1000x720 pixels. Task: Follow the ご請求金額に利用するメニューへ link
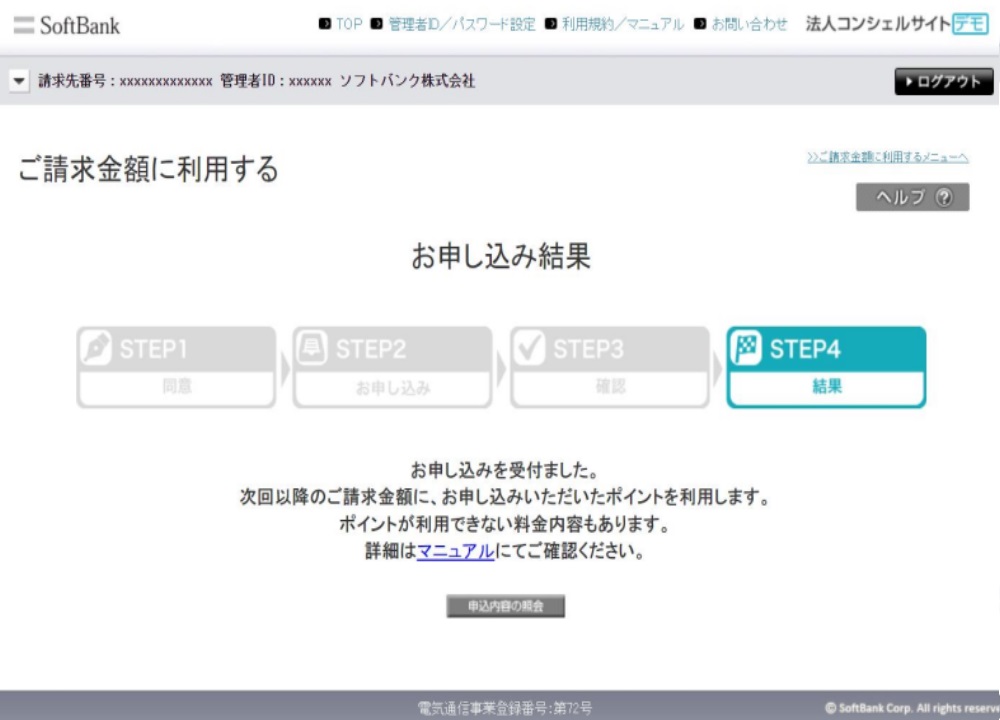tap(889, 156)
